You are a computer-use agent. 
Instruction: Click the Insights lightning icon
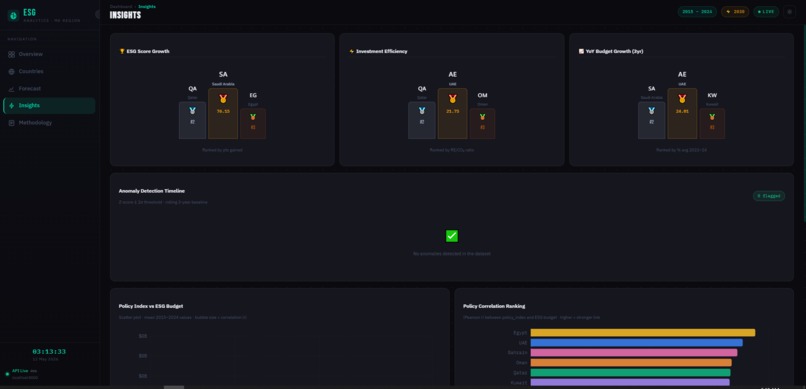tap(11, 105)
